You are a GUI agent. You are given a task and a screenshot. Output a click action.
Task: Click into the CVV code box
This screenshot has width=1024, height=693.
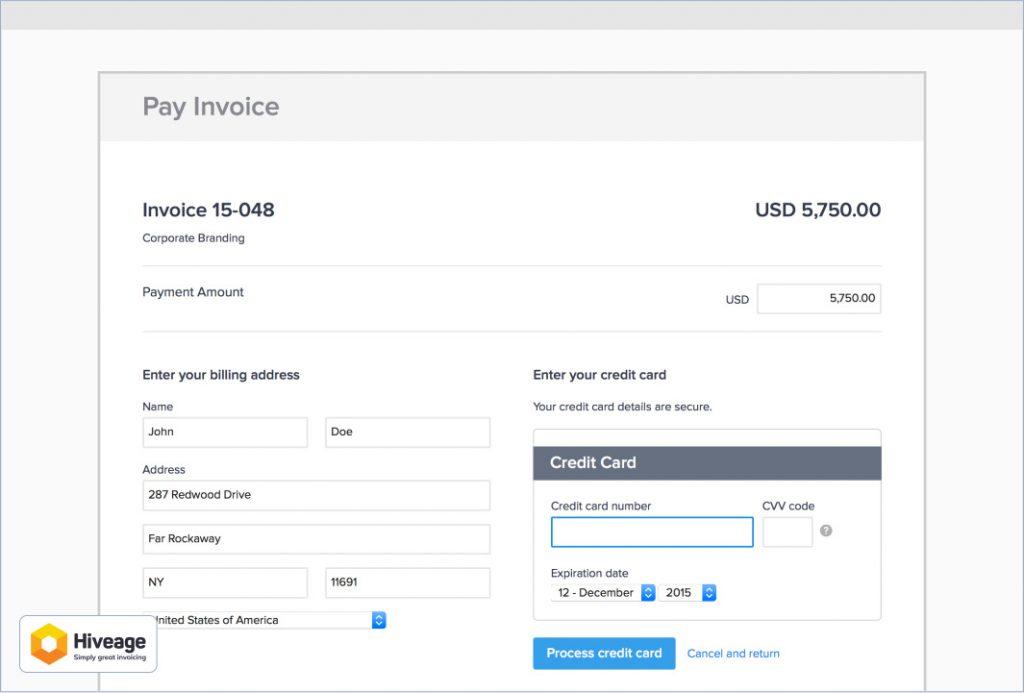click(x=787, y=532)
